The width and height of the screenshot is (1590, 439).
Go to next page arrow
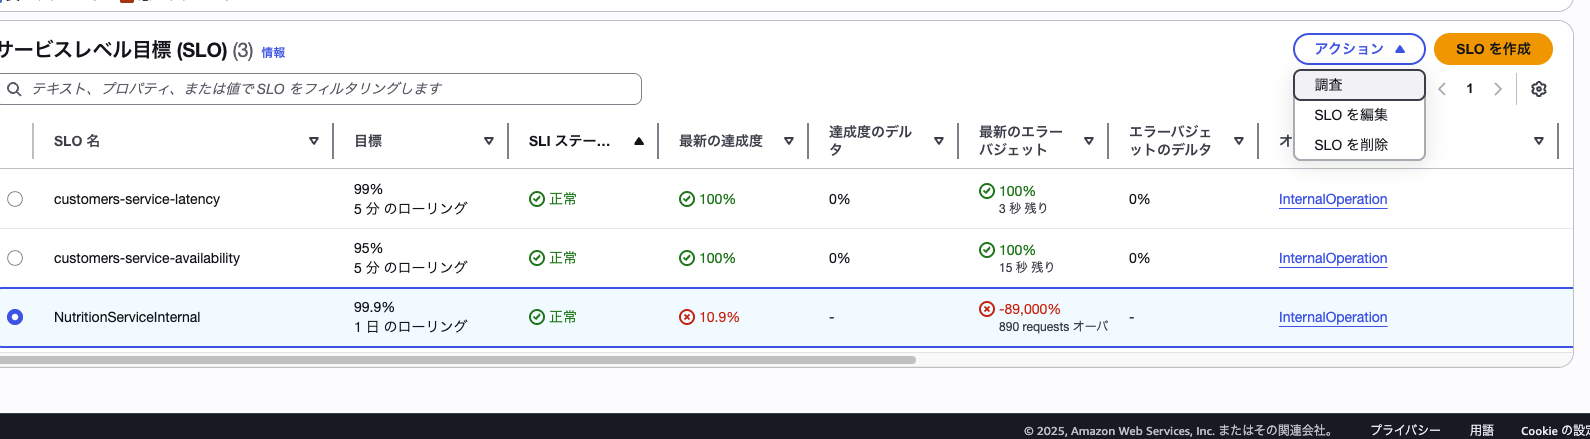1497,89
